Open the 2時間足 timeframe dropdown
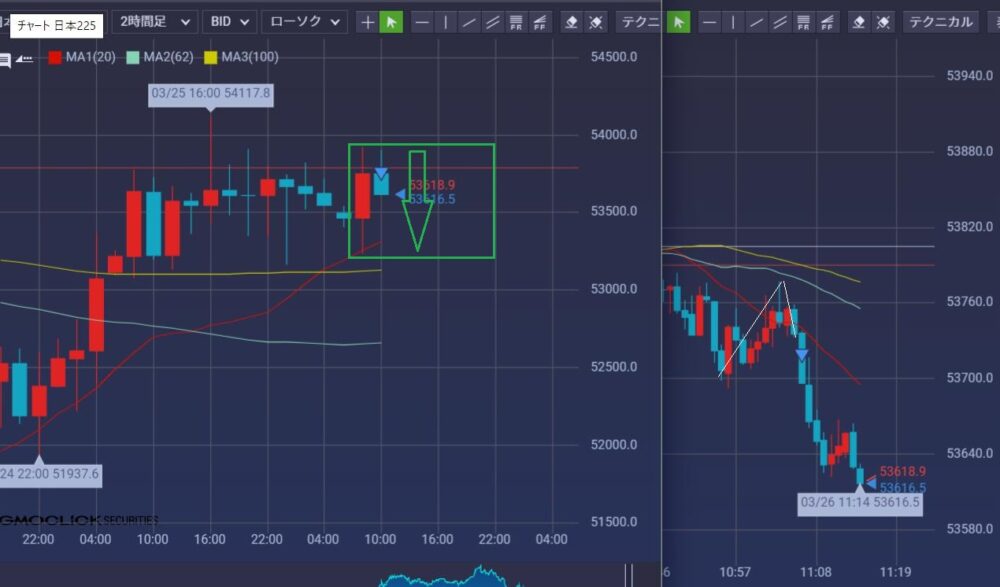 [154, 21]
